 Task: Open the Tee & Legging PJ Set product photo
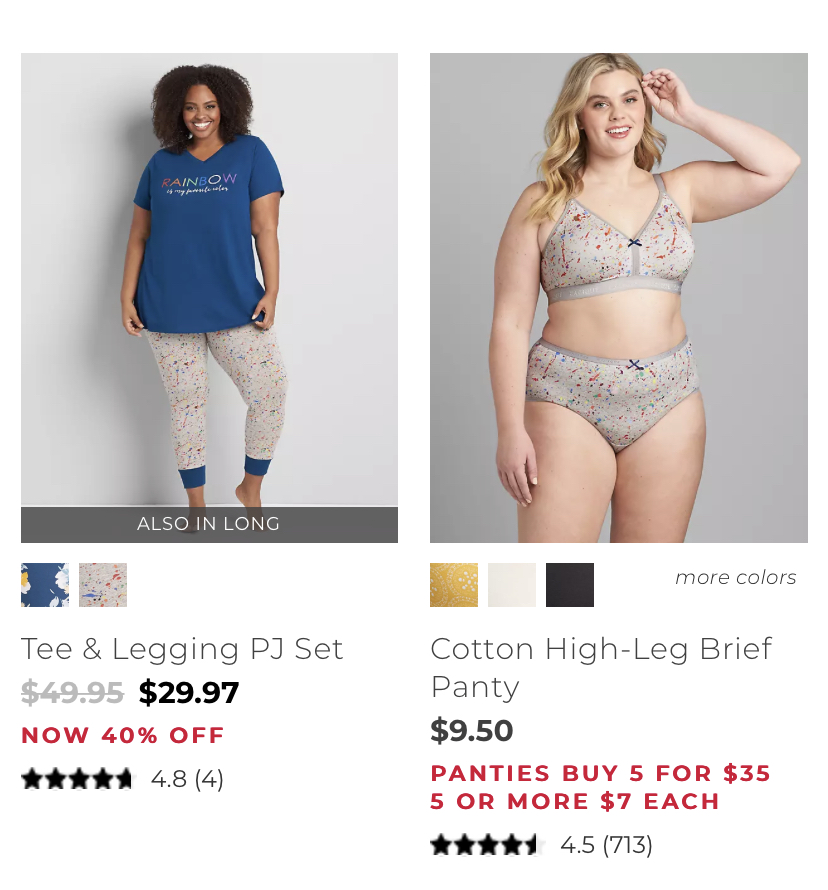click(209, 280)
